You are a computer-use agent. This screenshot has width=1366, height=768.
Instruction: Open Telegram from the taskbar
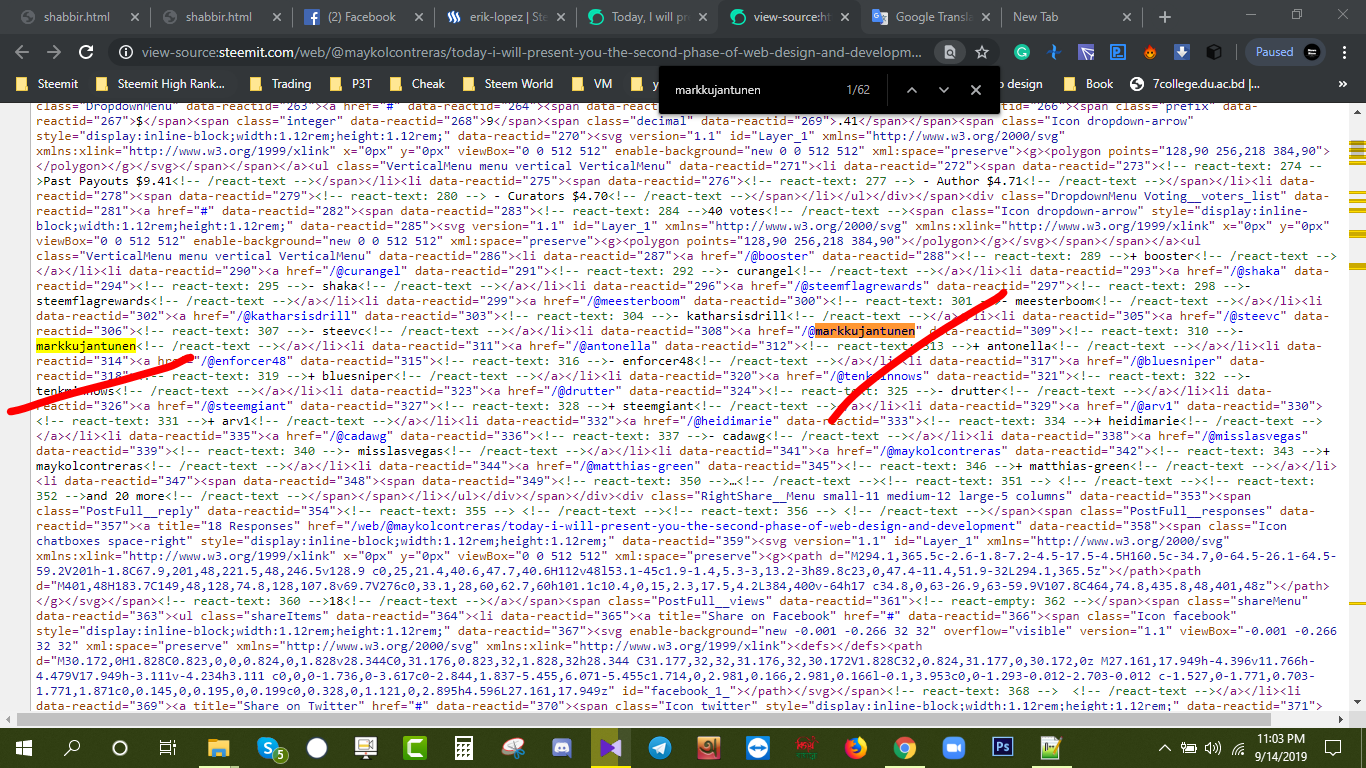659,748
